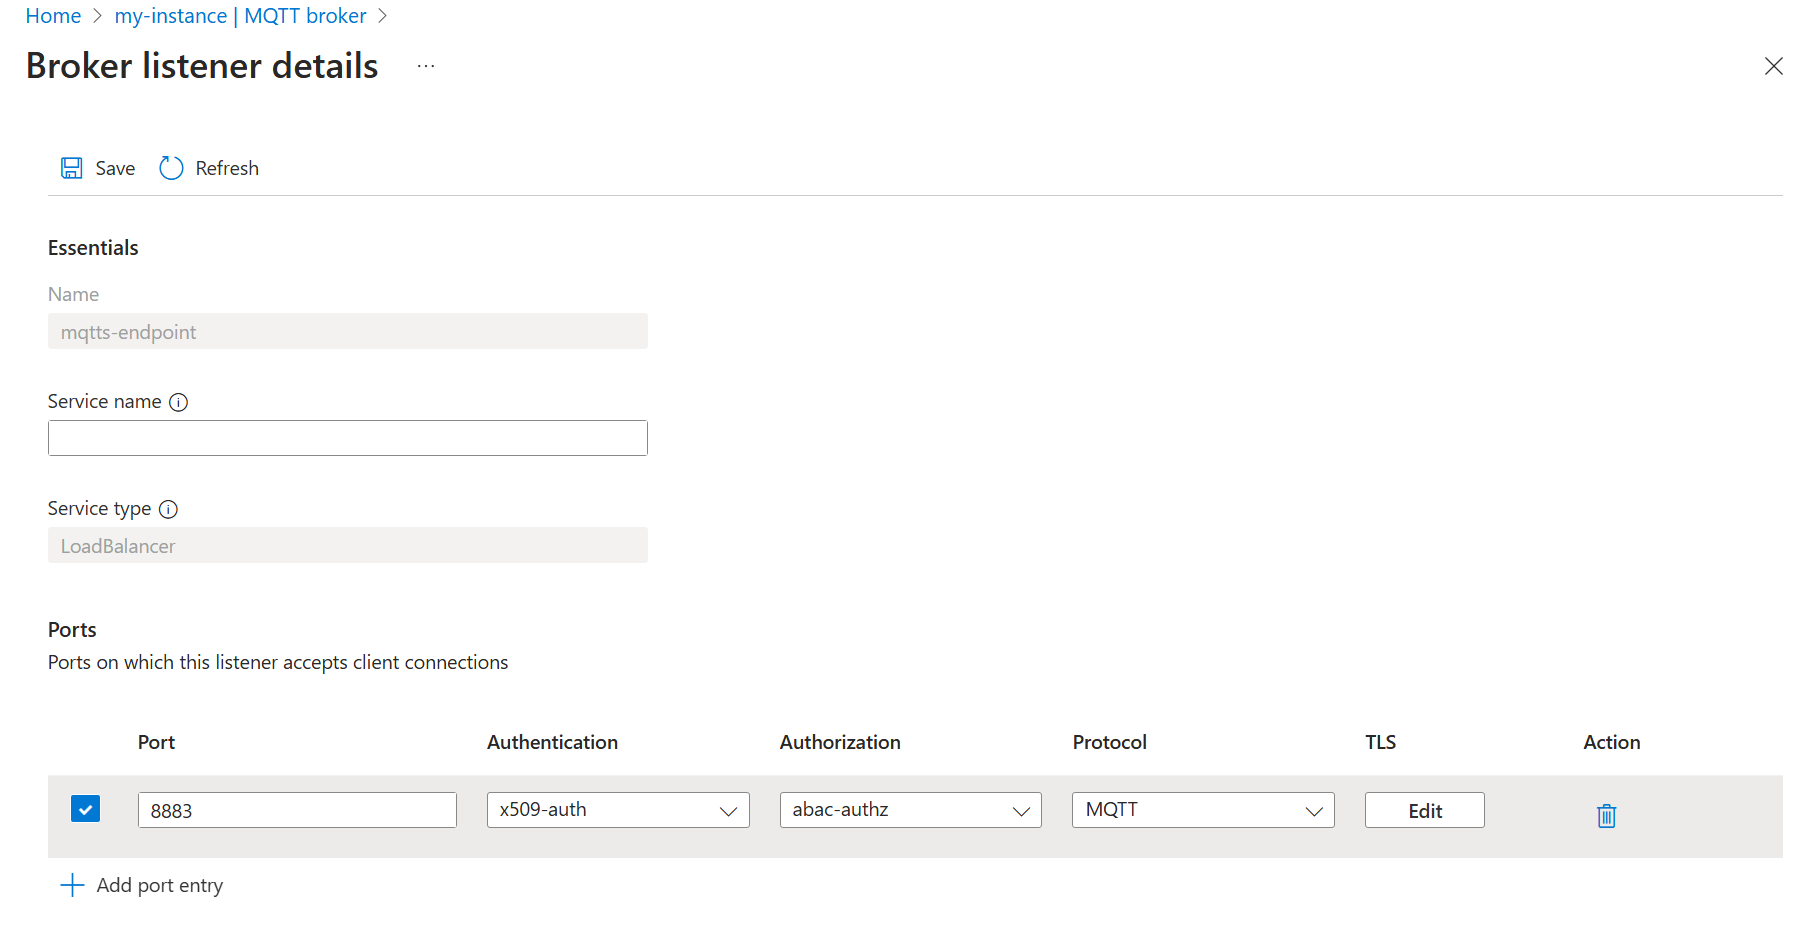Edit TLS settings for port 8883
This screenshot has height=939, width=1809.
pos(1424,810)
